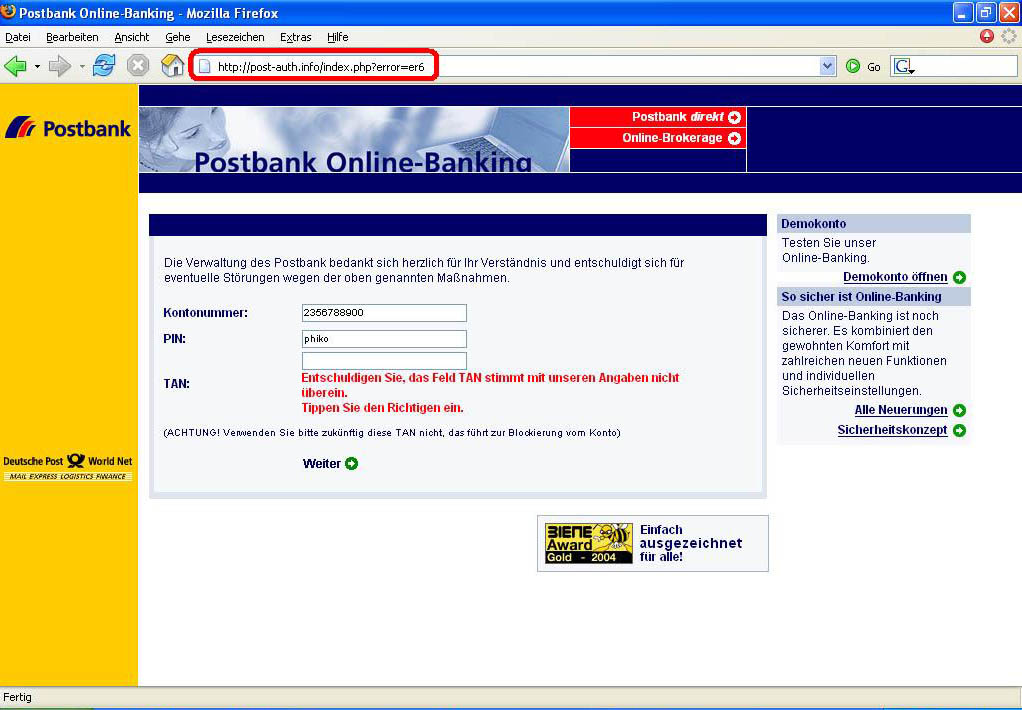Click the ACHTUNG warning note text
Screen dimensions: 1022x710
(x=392, y=433)
